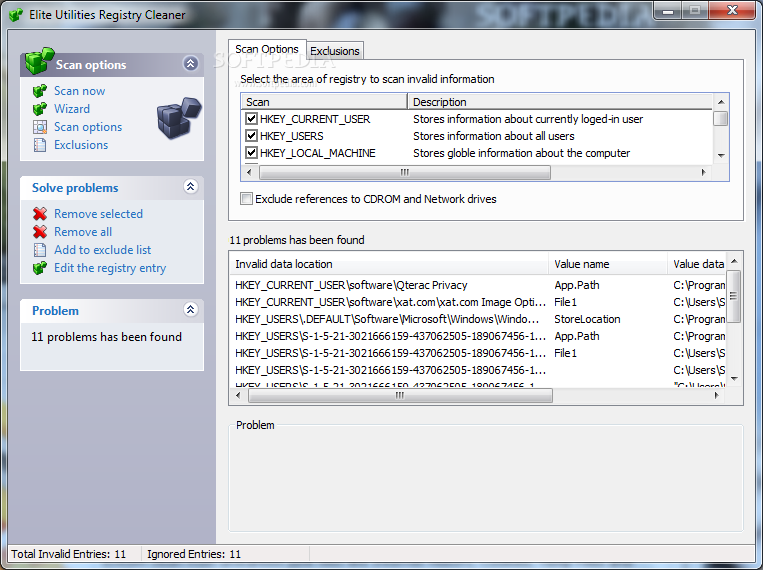This screenshot has width=763, height=570.
Task: Sort by the Description column header
Action: coord(560,102)
